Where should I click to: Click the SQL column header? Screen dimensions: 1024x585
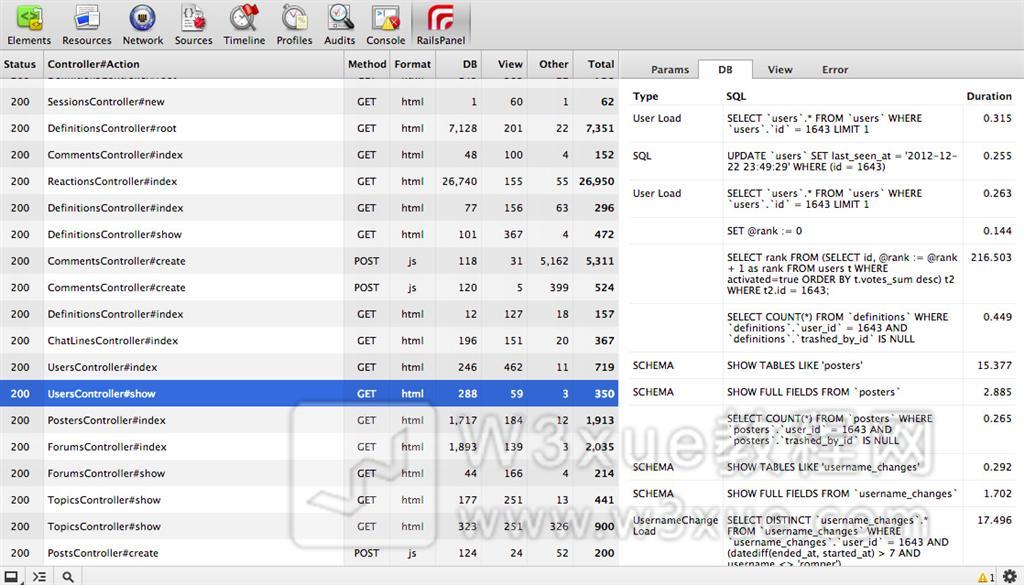[x=735, y=96]
